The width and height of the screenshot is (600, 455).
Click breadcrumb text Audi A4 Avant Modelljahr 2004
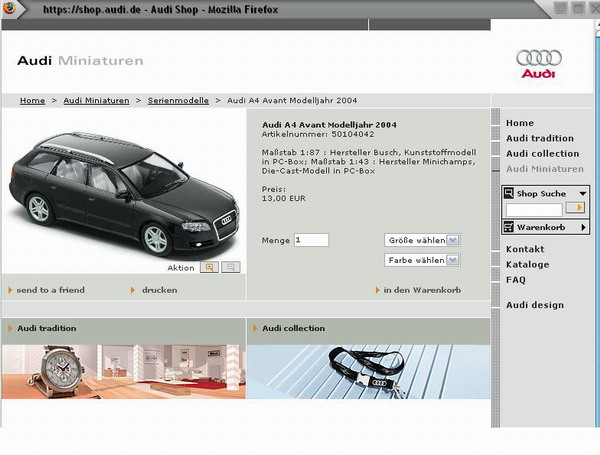292,100
